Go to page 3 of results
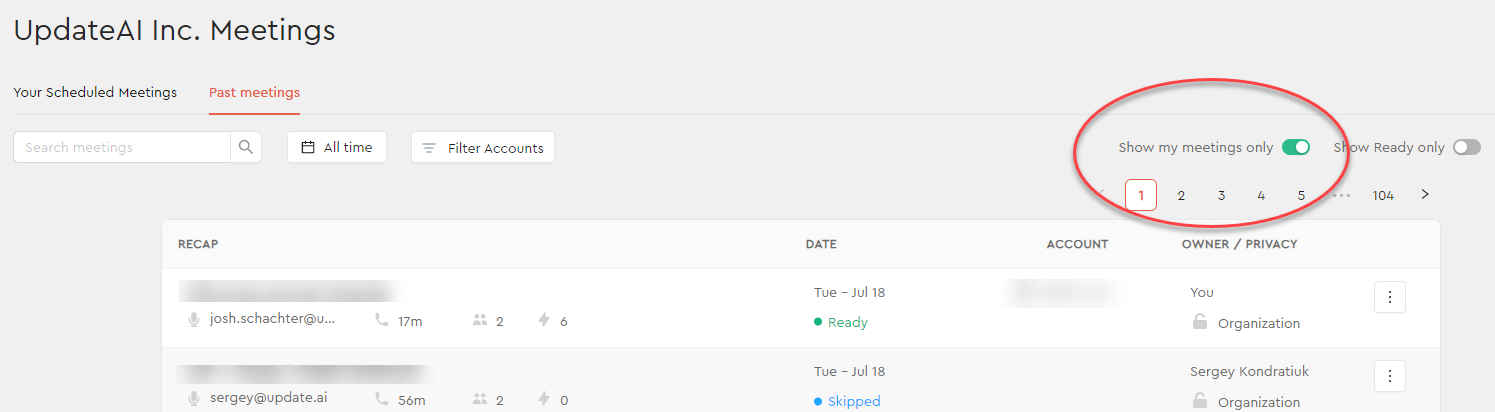This screenshot has height=412, width=1495. [1221, 195]
